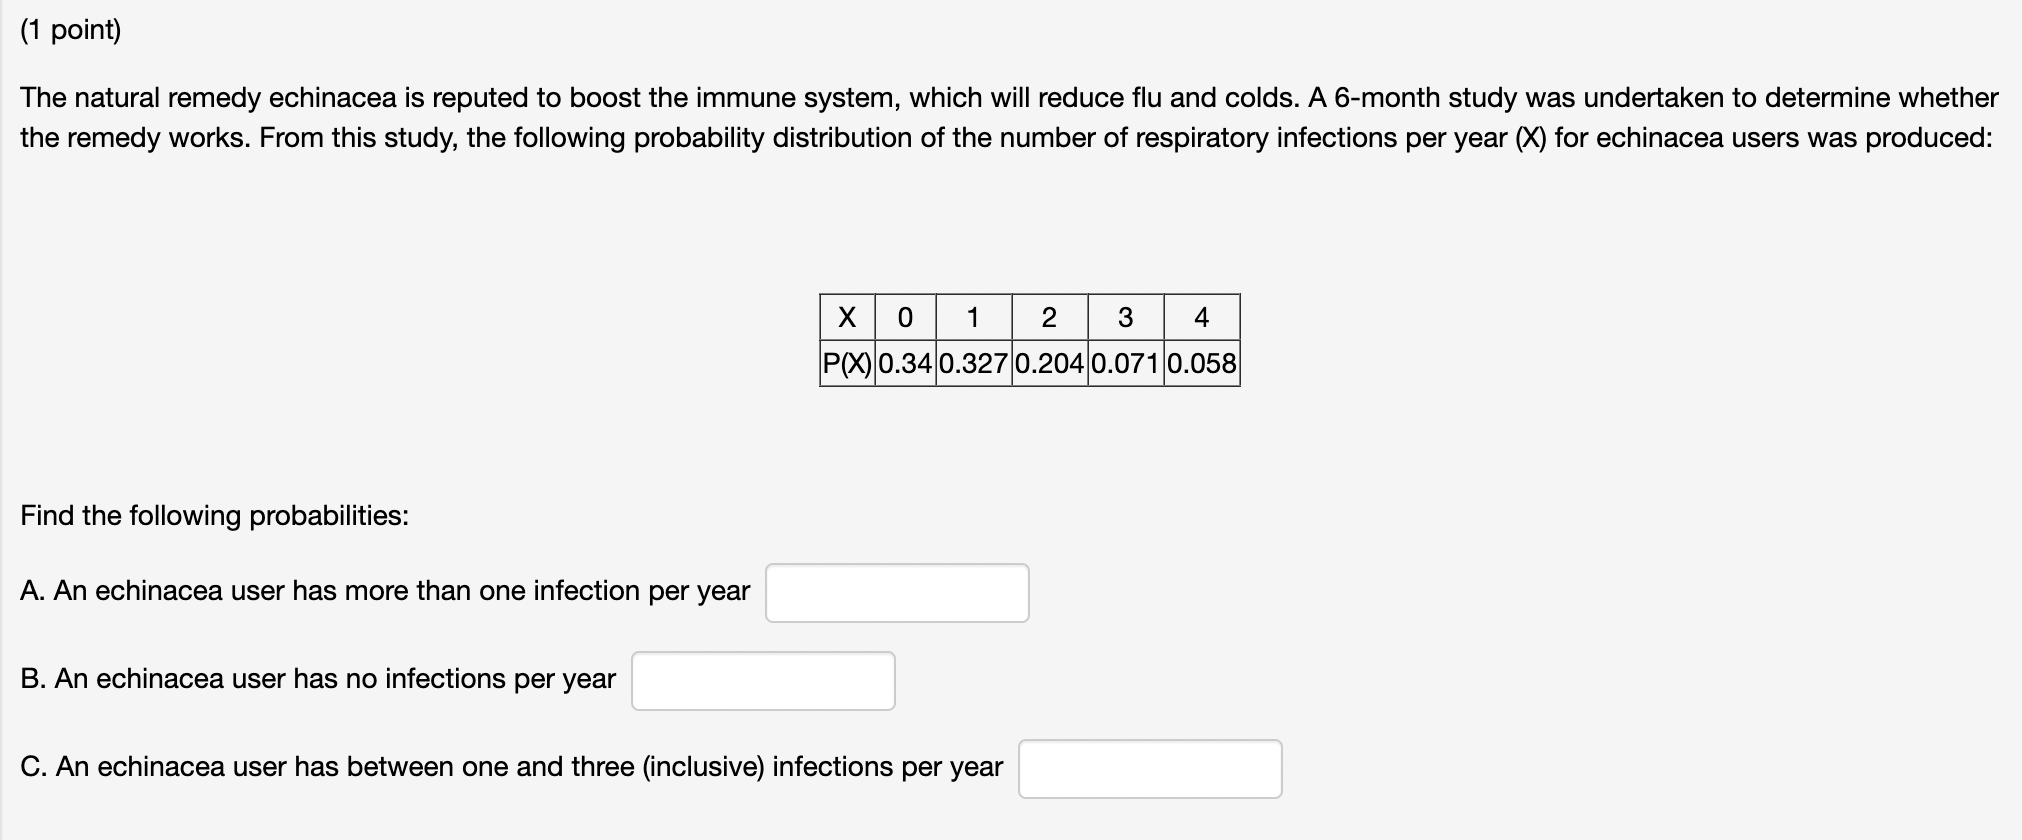Viewport: 2022px width, 840px height.
Task: Click answer box for question B
Action: pyautogui.click(x=763, y=681)
